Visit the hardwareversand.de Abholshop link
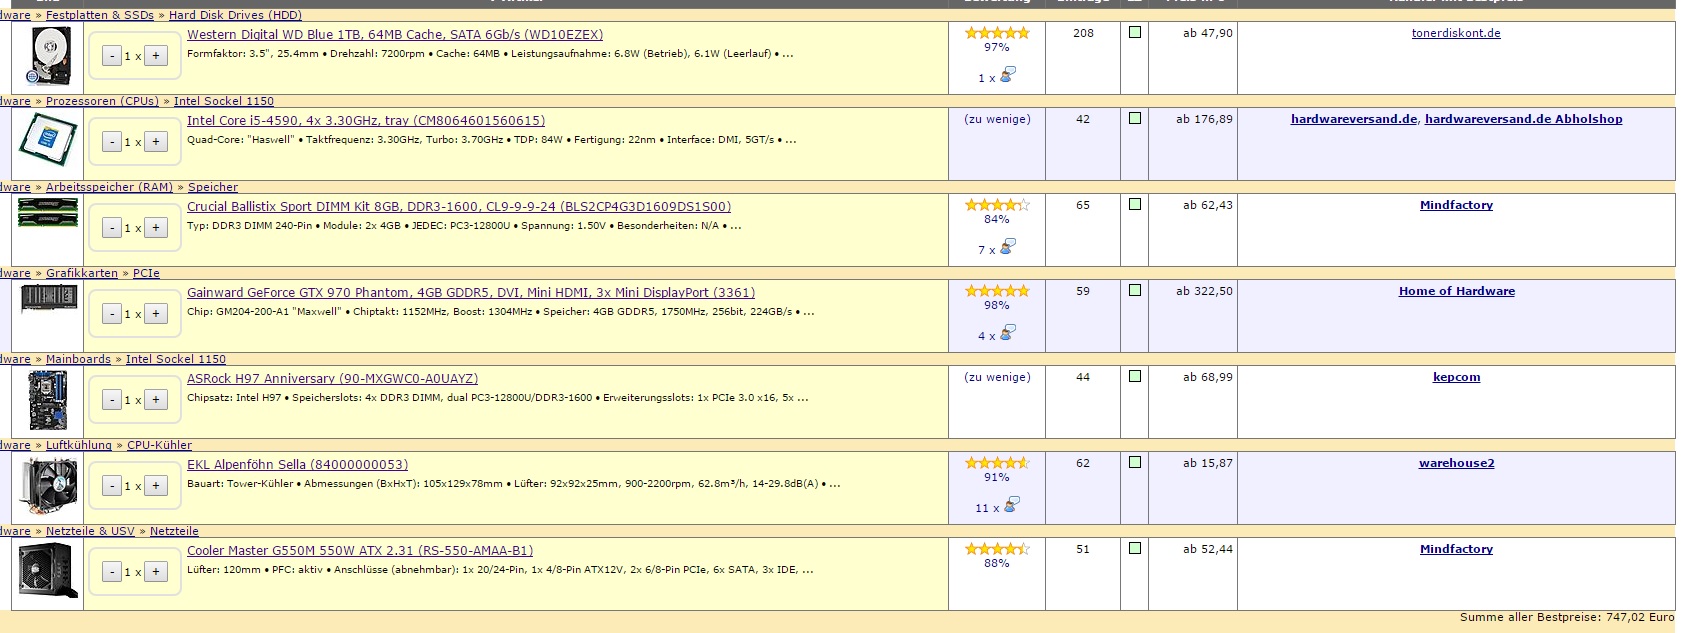 [1524, 119]
